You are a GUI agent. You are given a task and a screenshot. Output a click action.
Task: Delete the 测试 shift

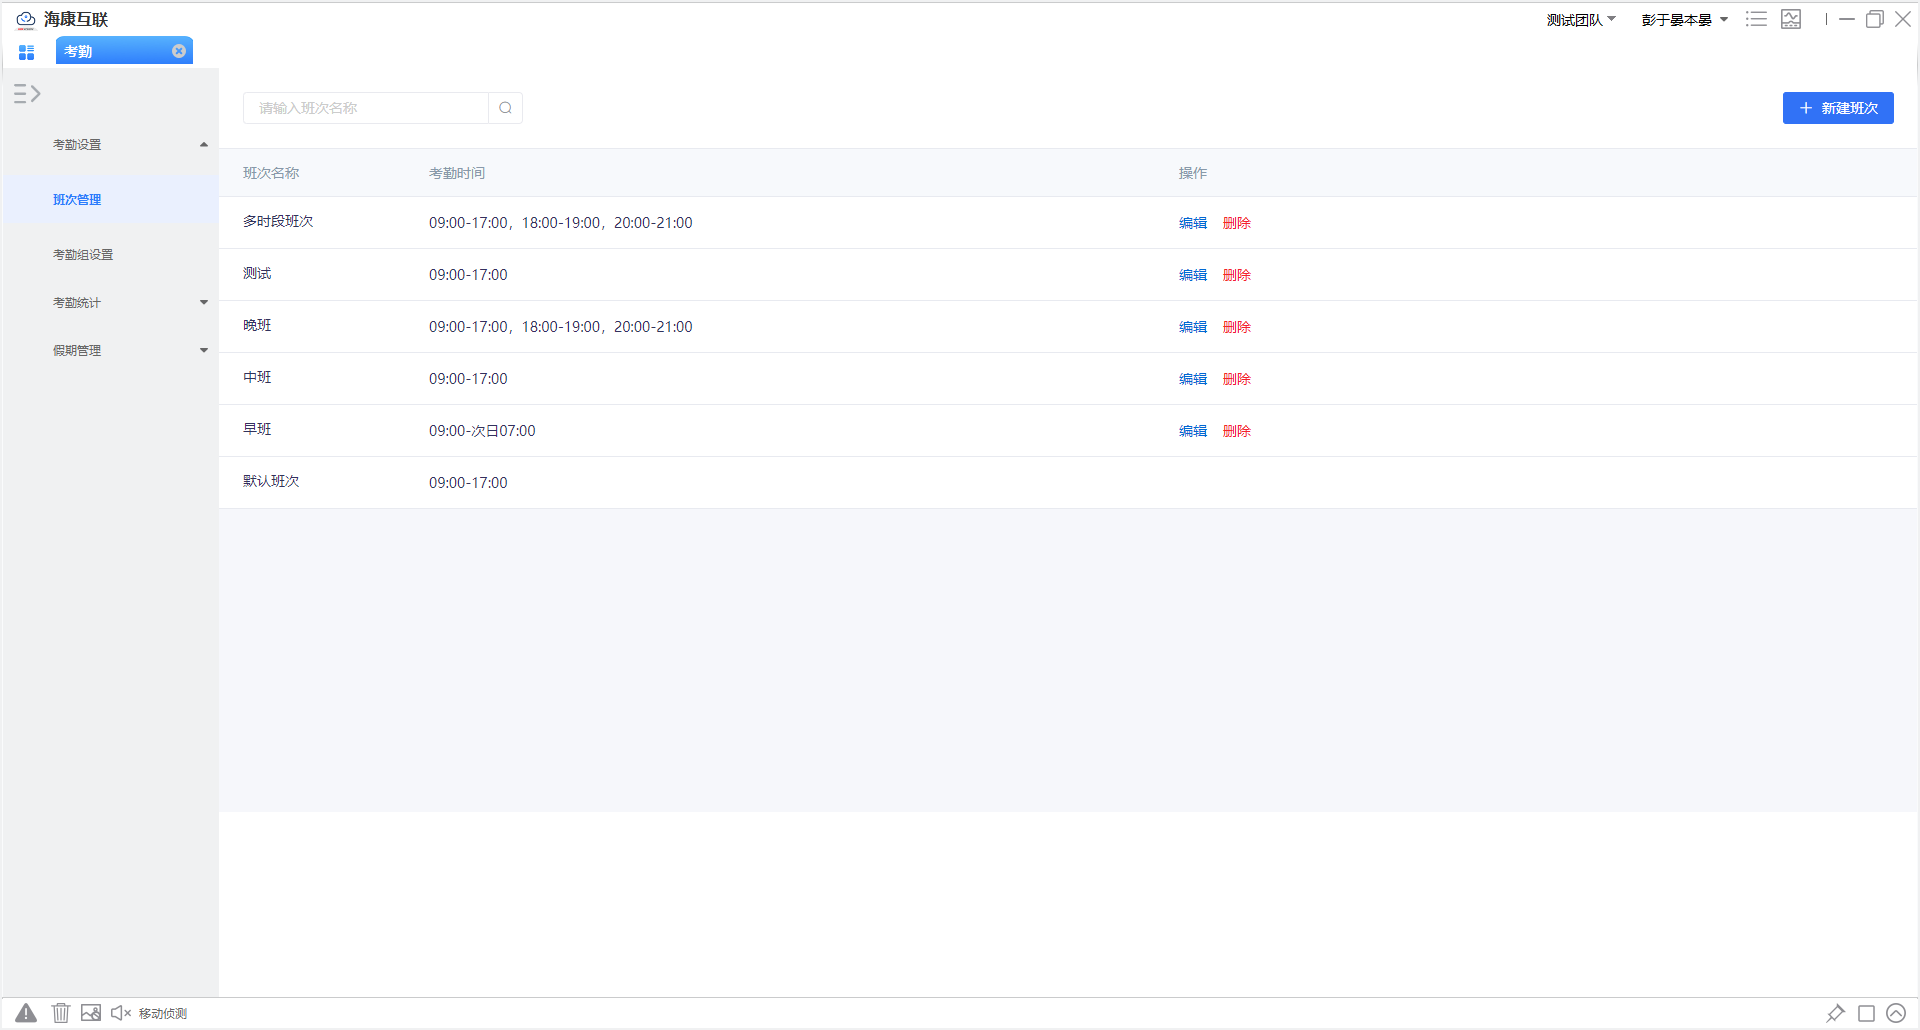click(x=1237, y=275)
